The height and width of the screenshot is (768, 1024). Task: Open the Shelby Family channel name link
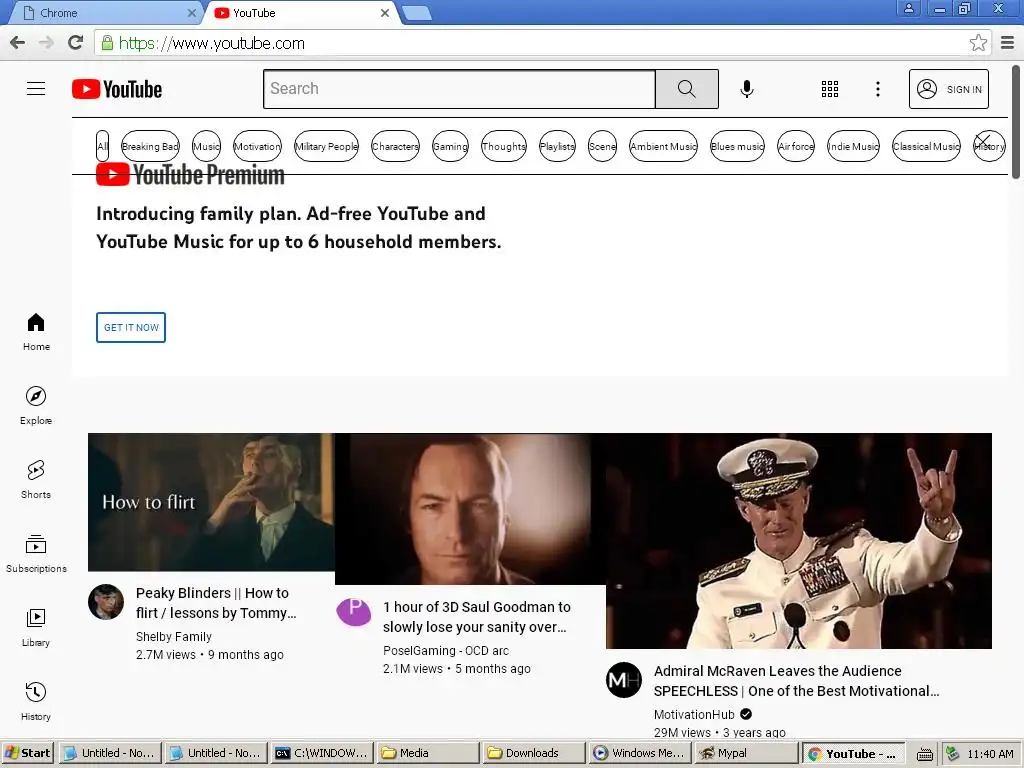pyautogui.click(x=174, y=636)
